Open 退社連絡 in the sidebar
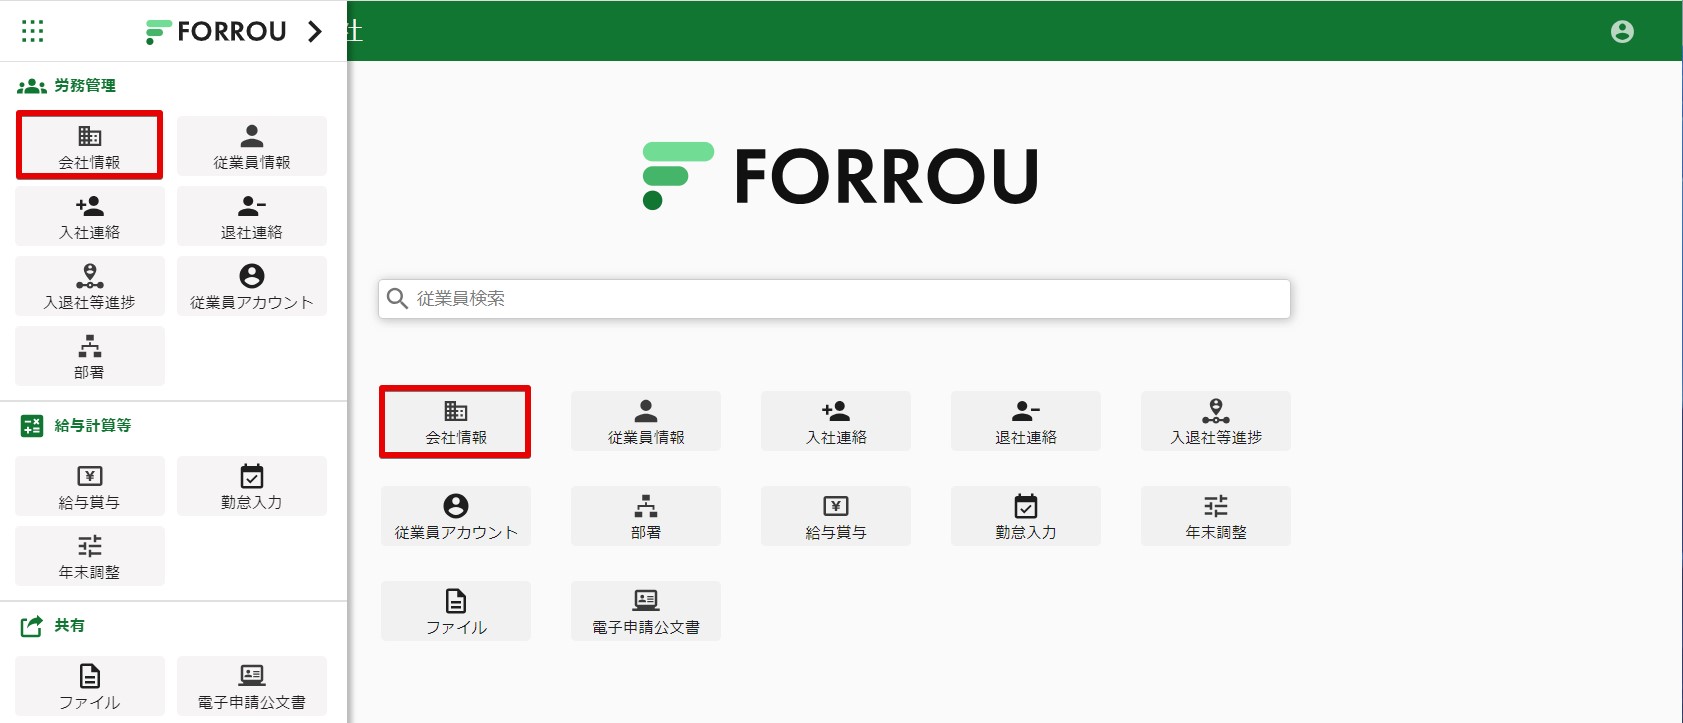 (x=252, y=216)
